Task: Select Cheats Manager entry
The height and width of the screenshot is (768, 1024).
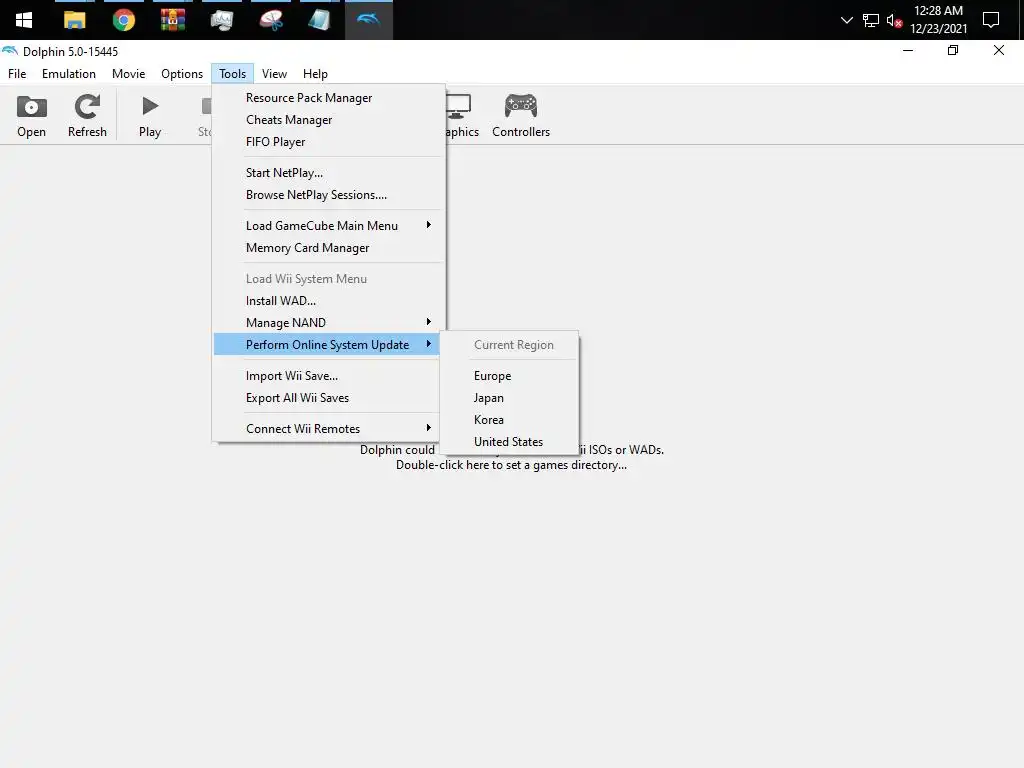Action: (x=328, y=120)
